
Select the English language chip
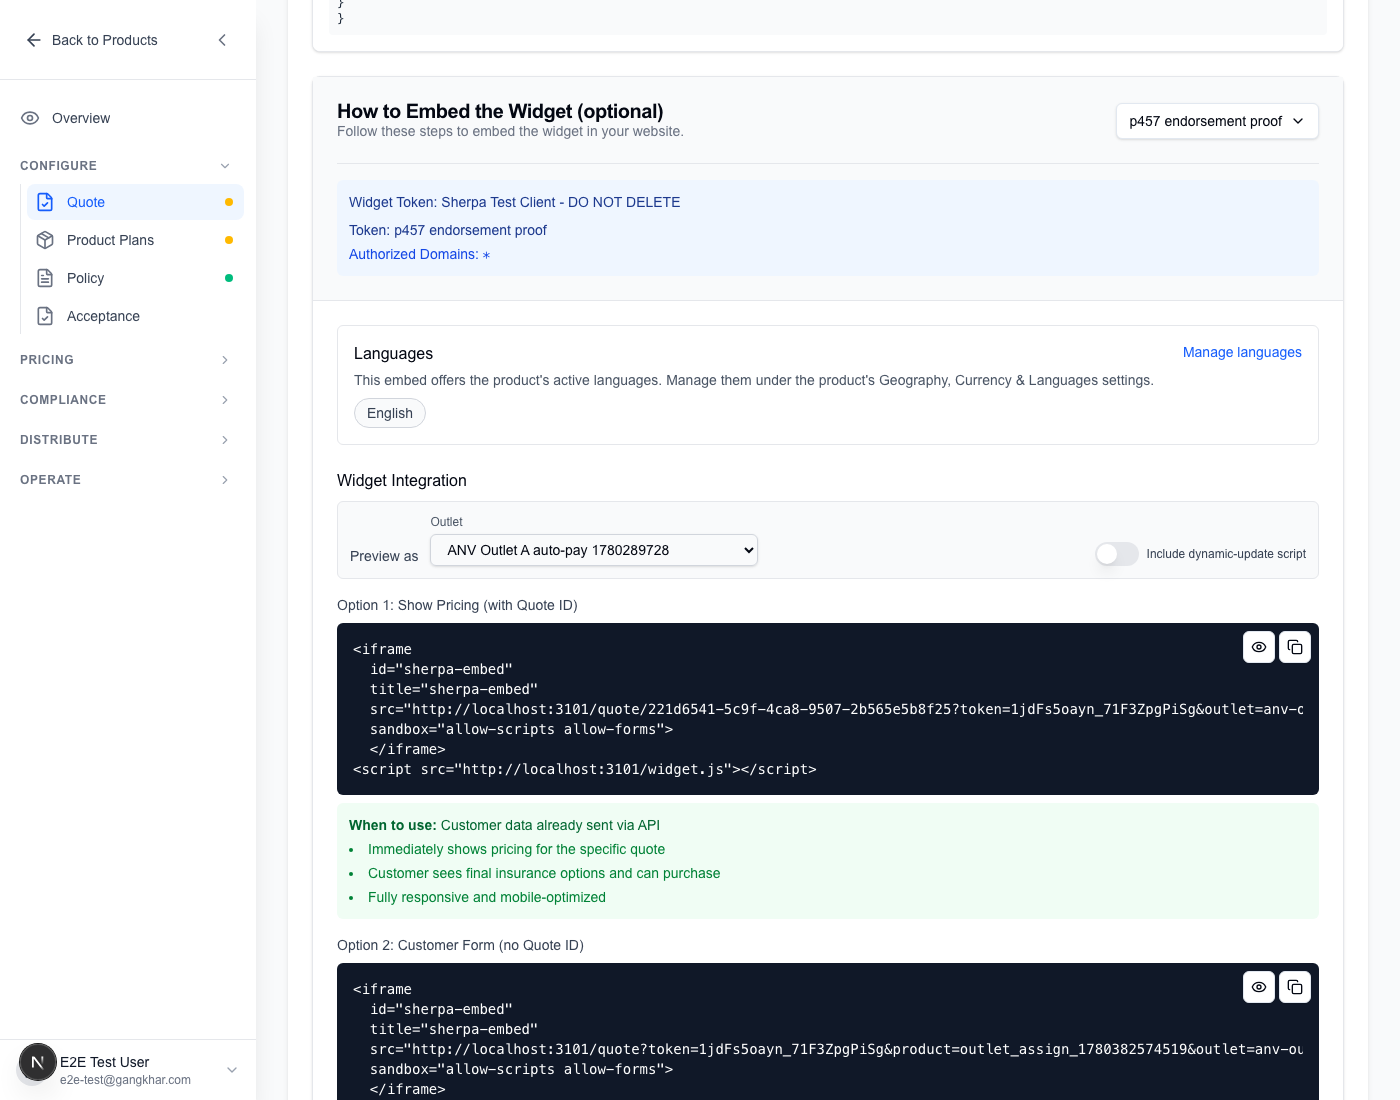pos(390,413)
